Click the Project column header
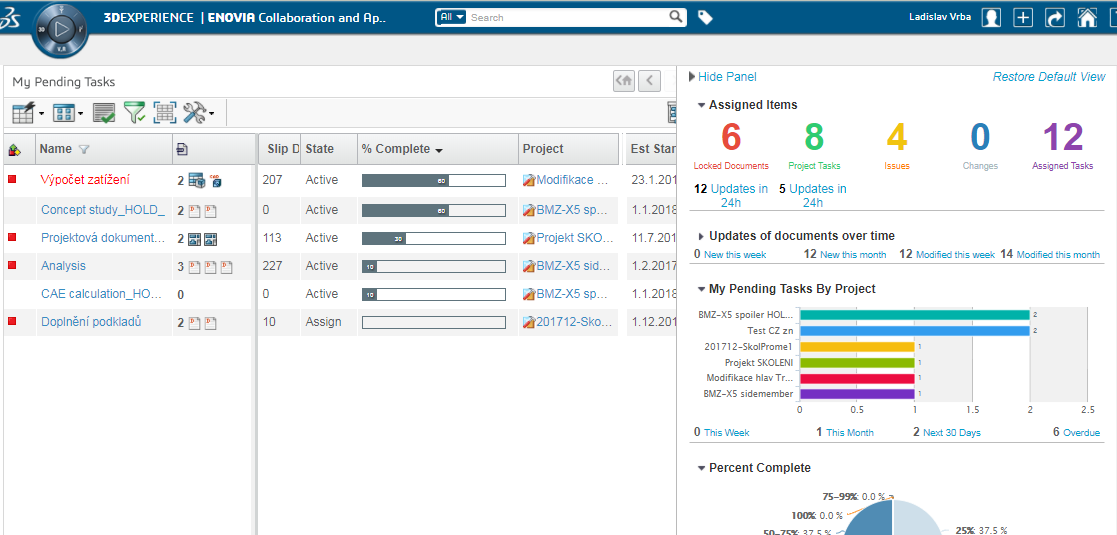Screen dimensions: 1117x535 pos(543,149)
